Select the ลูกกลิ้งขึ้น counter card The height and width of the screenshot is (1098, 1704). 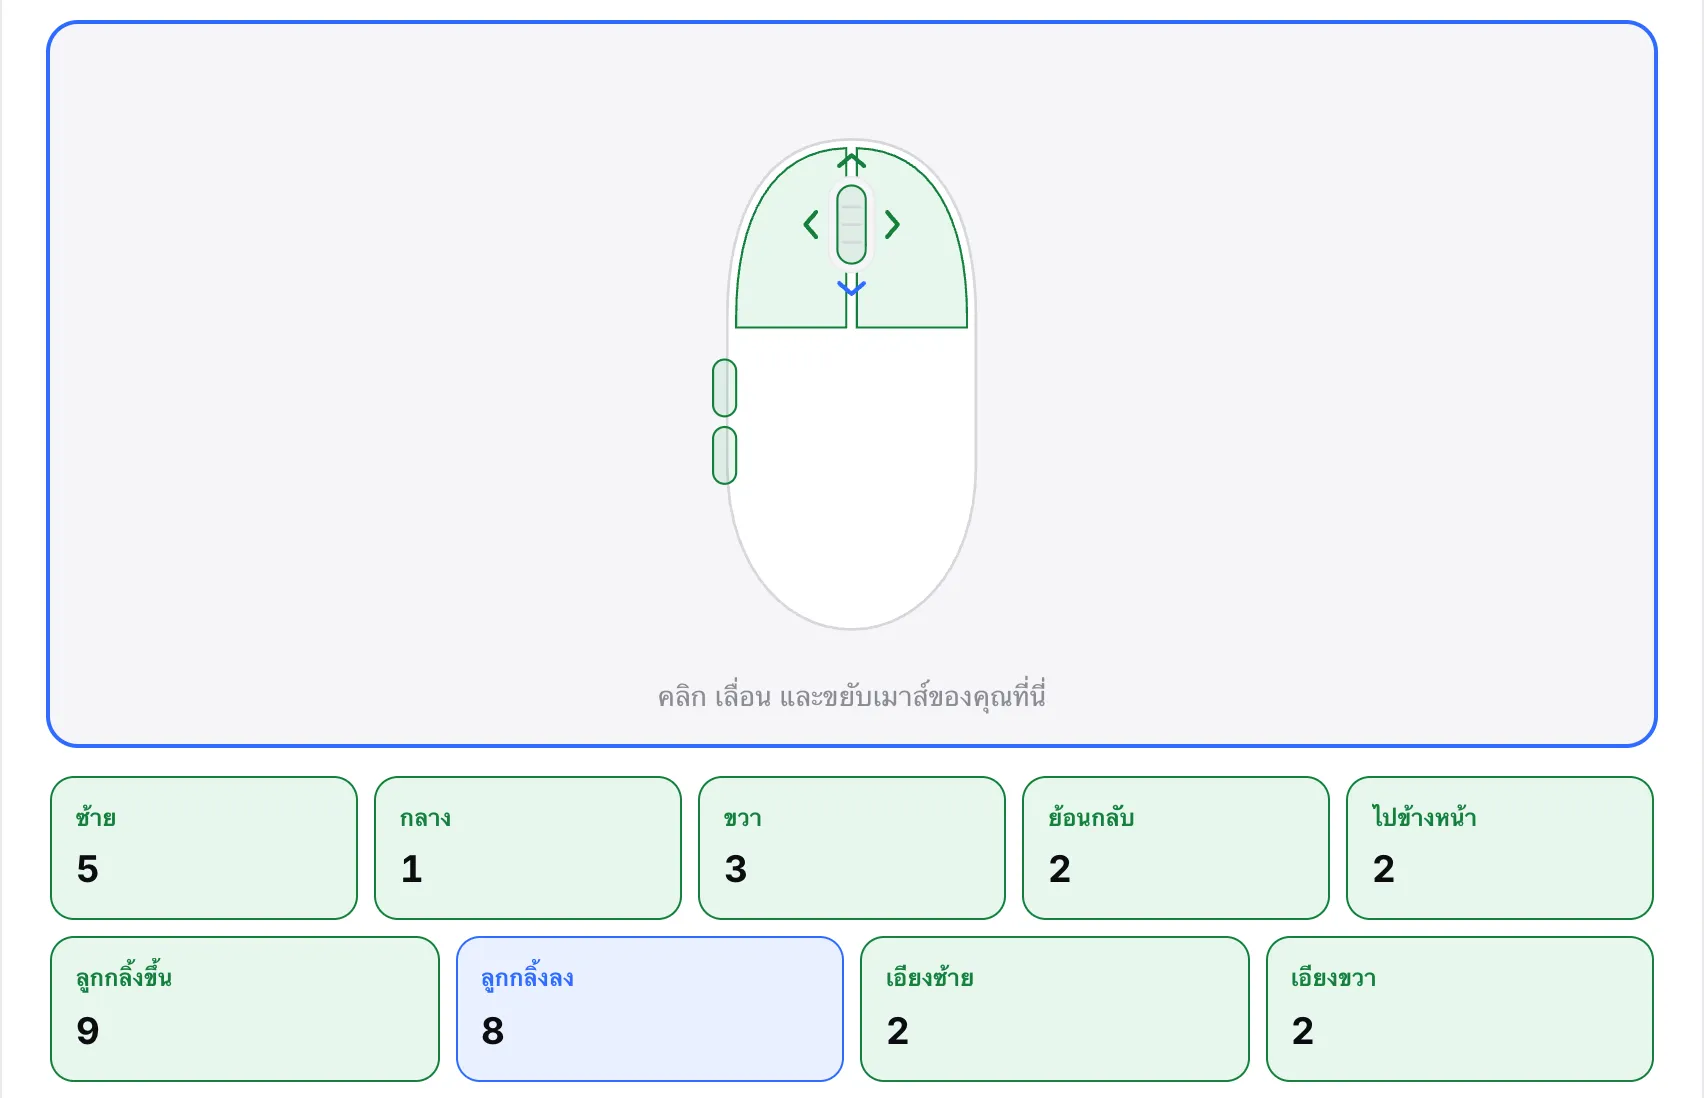pyautogui.click(x=245, y=1009)
